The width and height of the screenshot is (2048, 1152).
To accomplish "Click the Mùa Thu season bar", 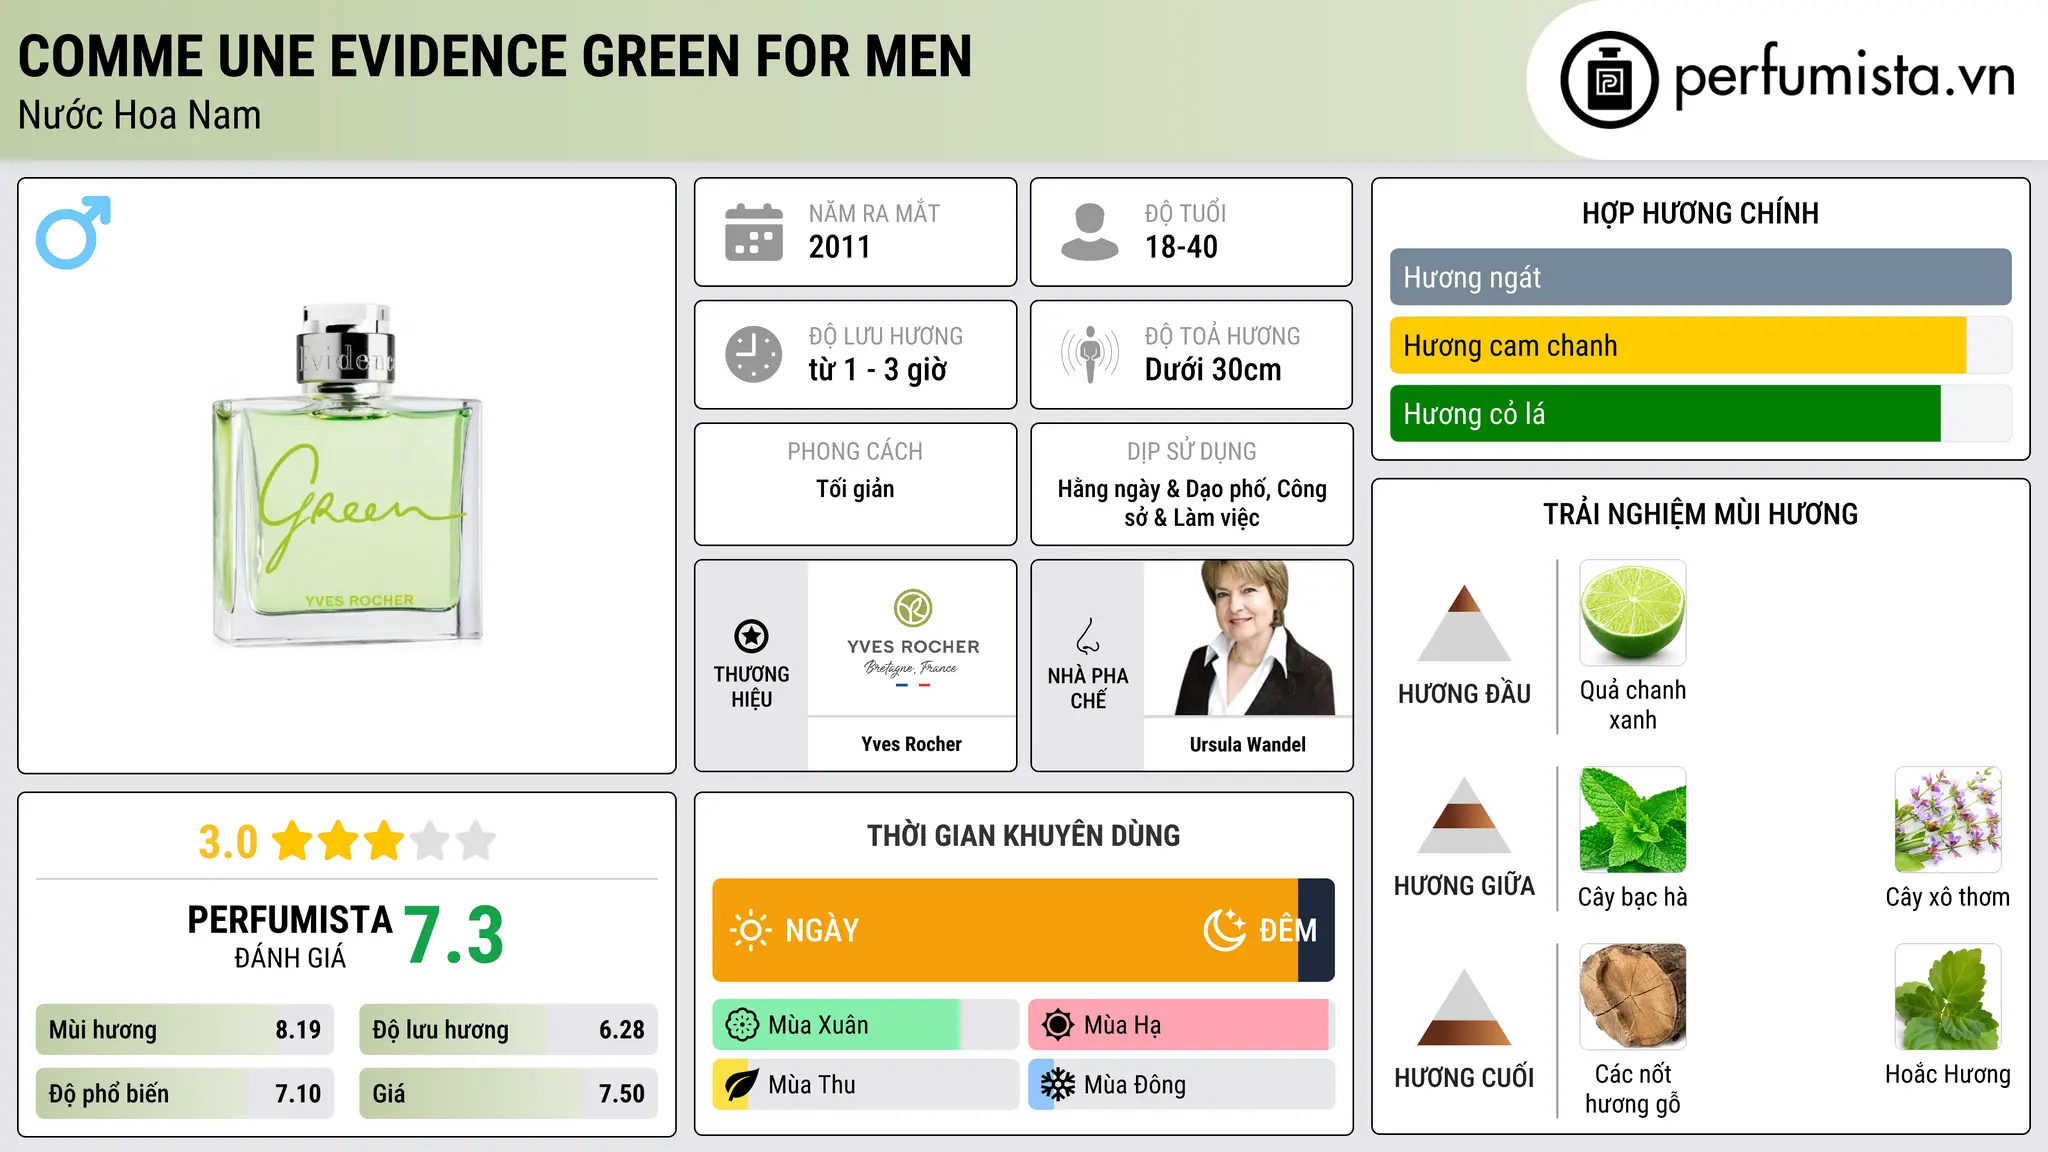I will tap(866, 1085).
